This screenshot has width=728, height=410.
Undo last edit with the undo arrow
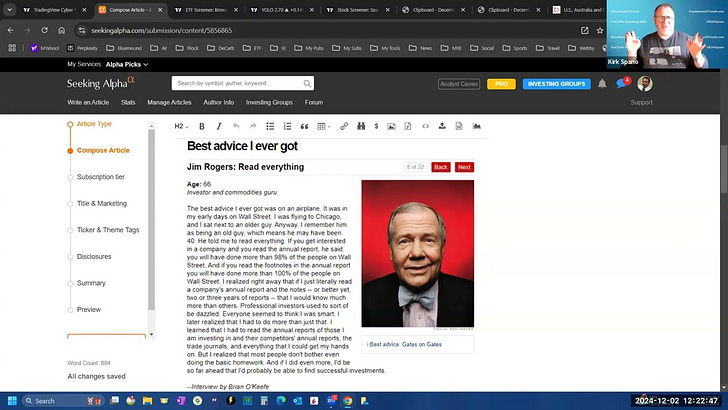click(236, 126)
